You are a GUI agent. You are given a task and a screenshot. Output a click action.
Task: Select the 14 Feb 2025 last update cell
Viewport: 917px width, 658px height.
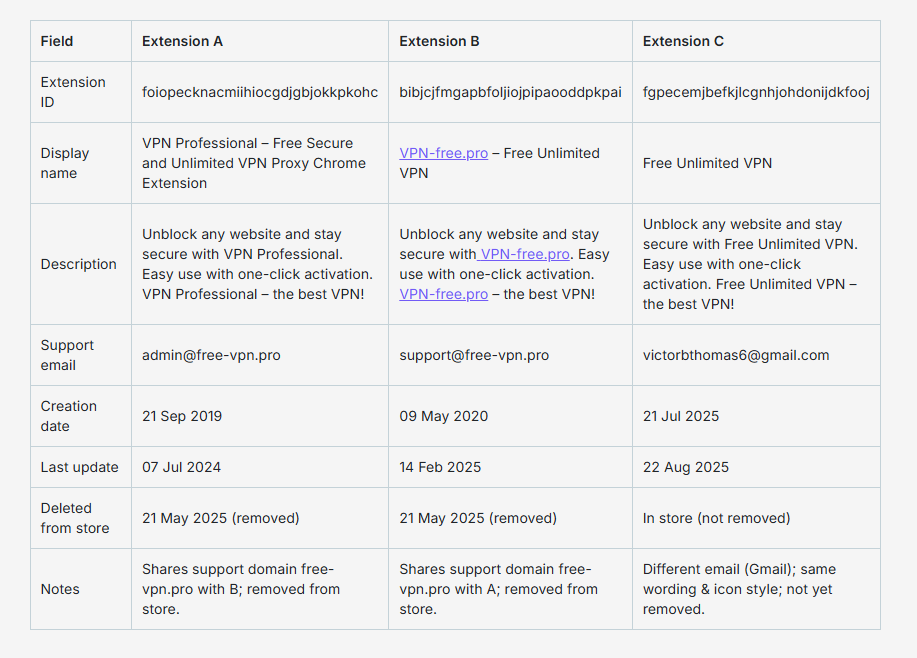point(440,467)
